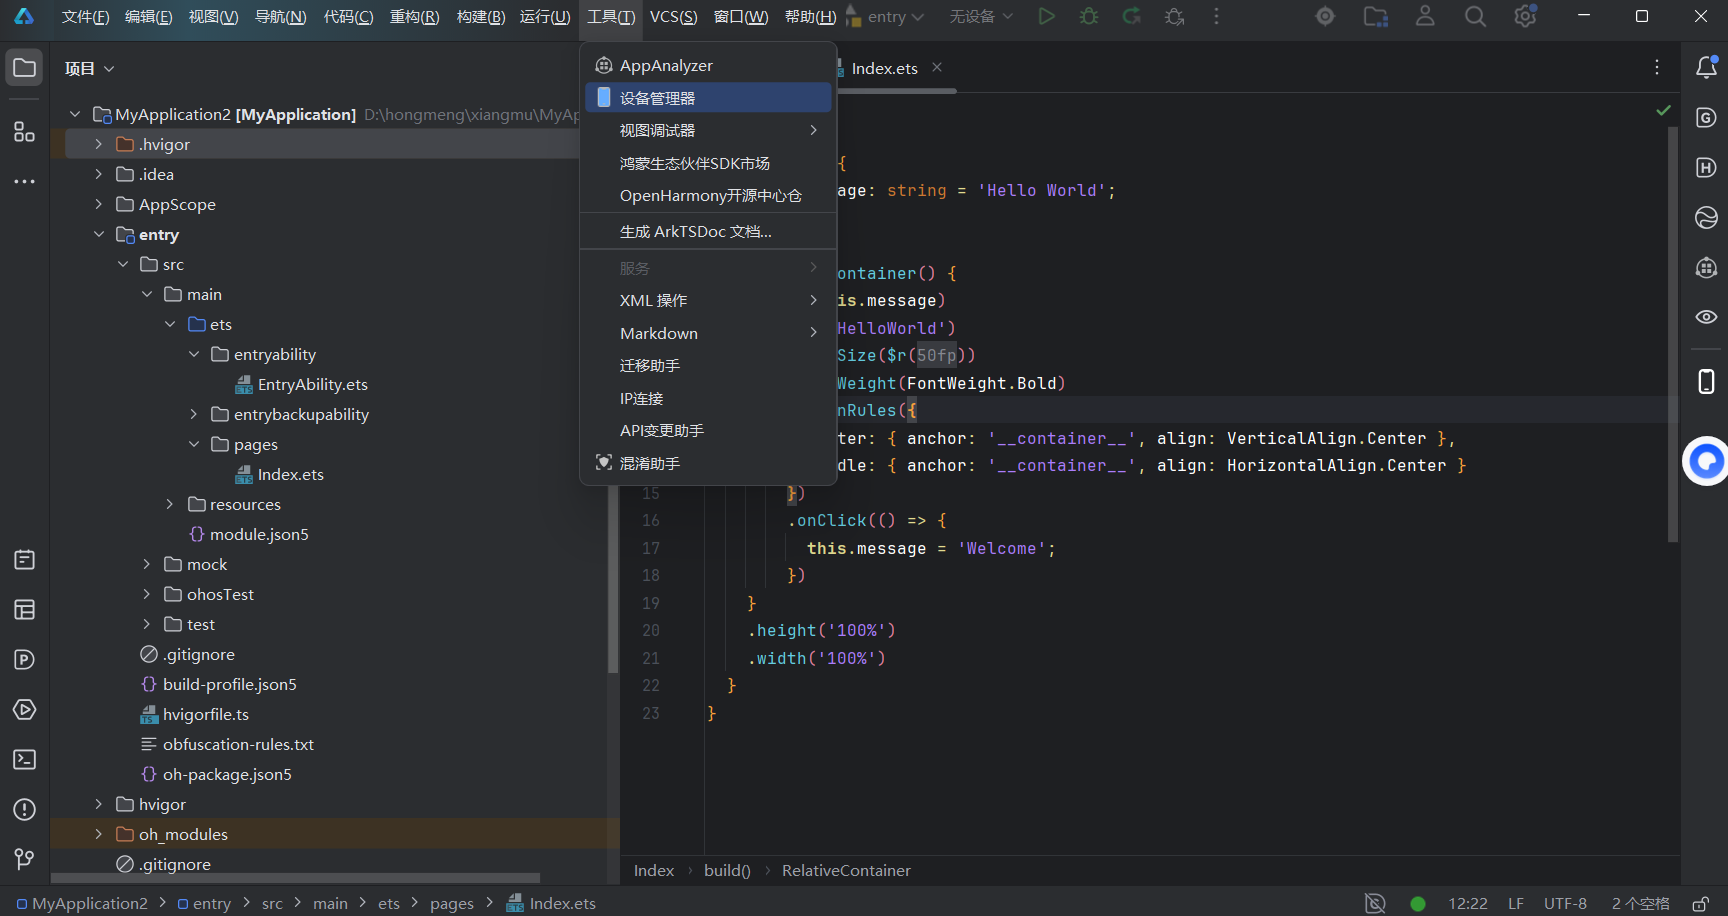The image size is (1728, 916).
Task: Click the Run green play icon
Action: pyautogui.click(x=1046, y=16)
